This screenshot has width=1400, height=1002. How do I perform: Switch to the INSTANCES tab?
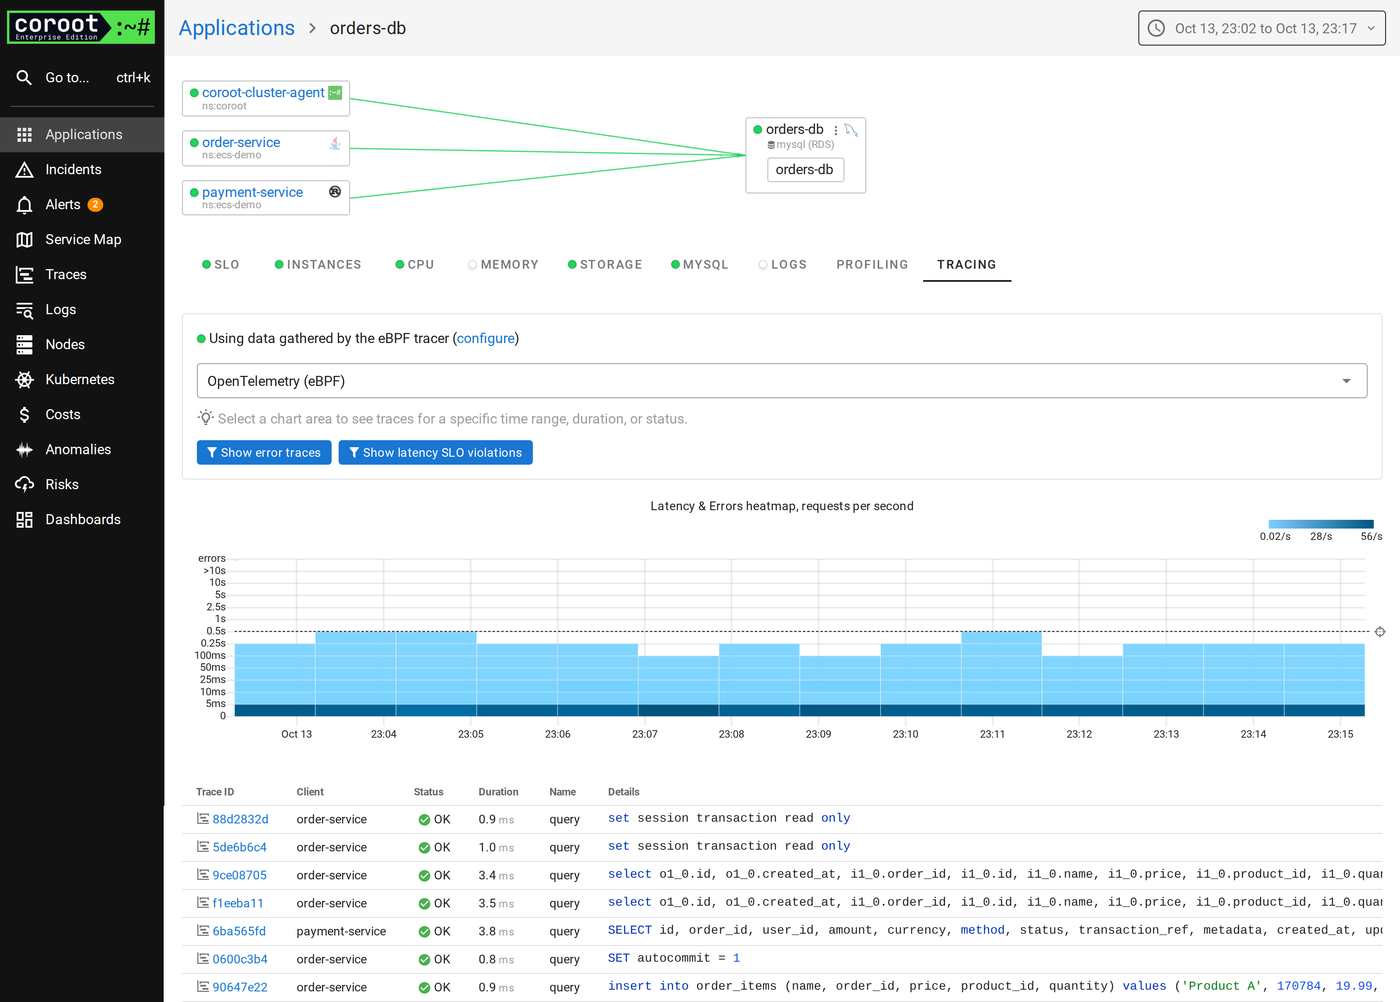coord(318,265)
